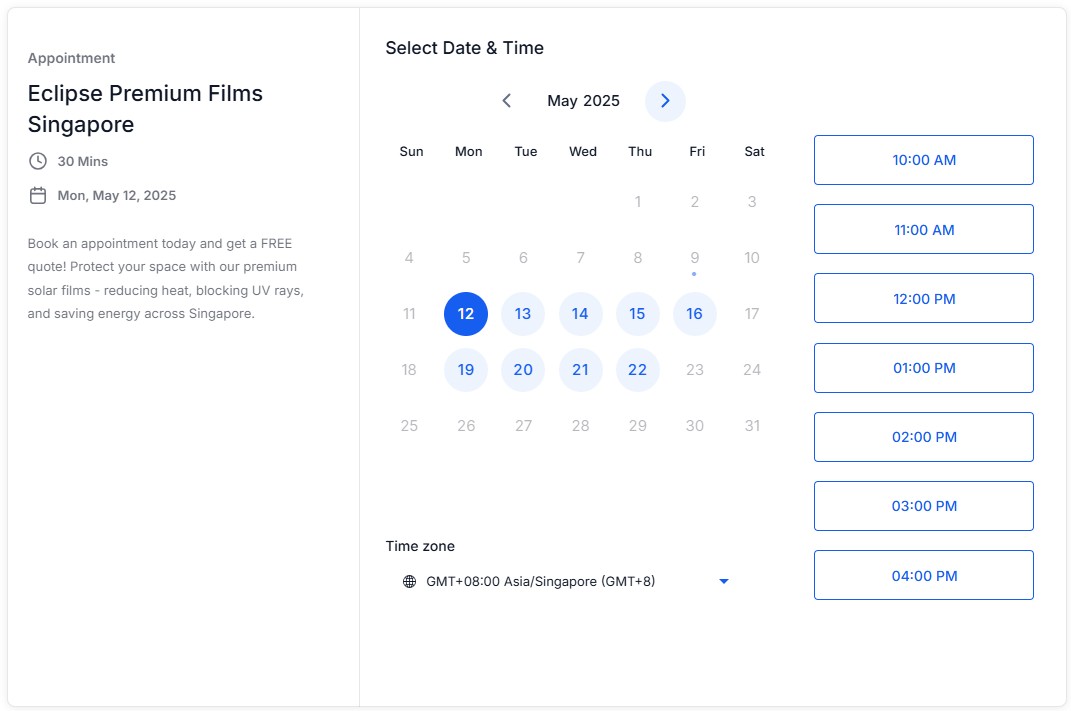
Task: Select May 22 on the calendar
Action: click(637, 370)
